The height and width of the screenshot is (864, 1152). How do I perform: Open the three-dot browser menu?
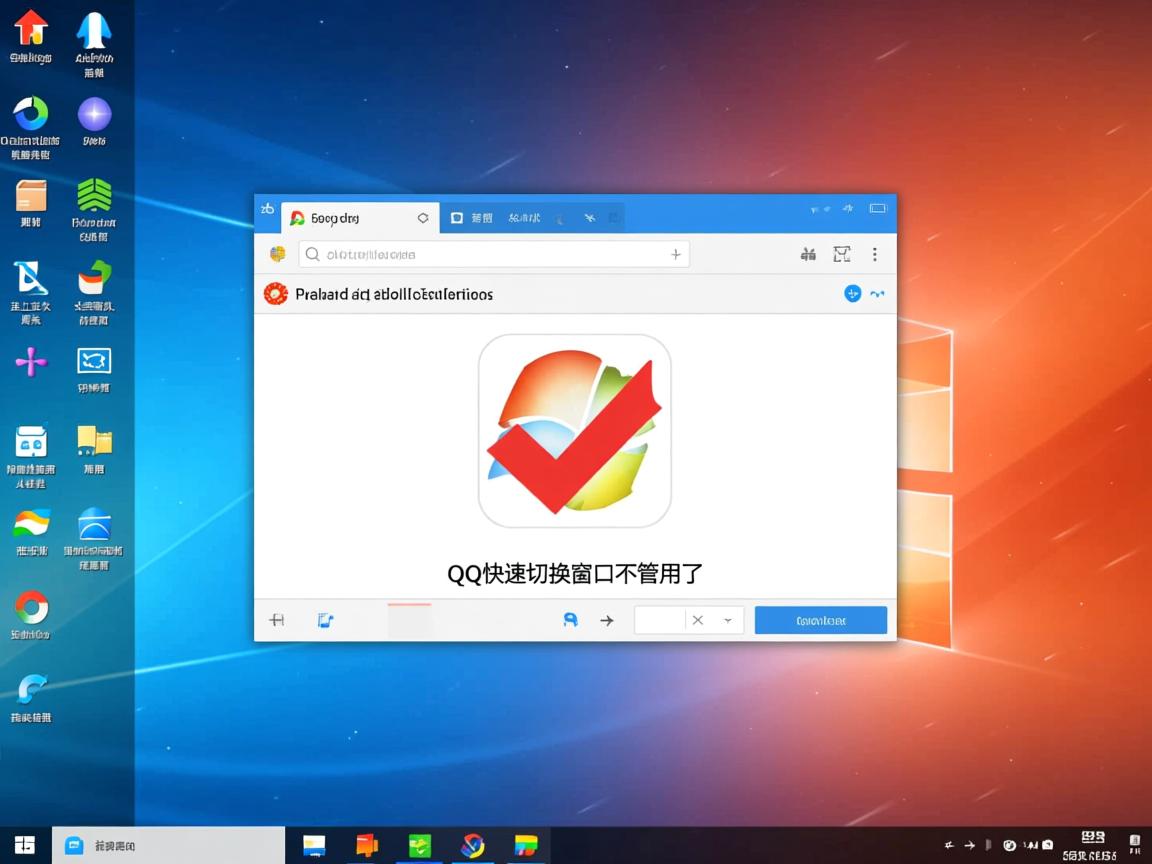[x=875, y=254]
